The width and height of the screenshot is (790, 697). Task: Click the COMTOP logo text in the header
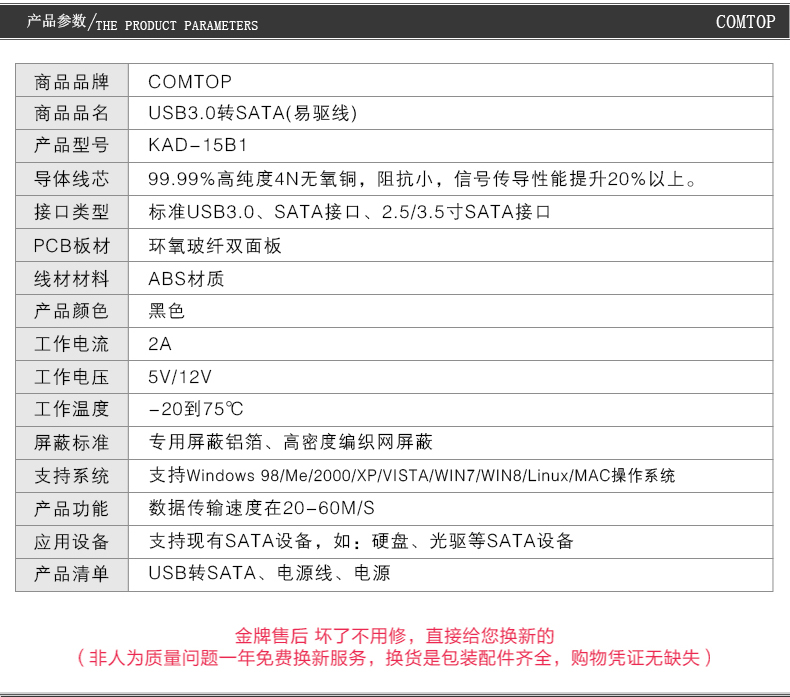tap(745, 22)
